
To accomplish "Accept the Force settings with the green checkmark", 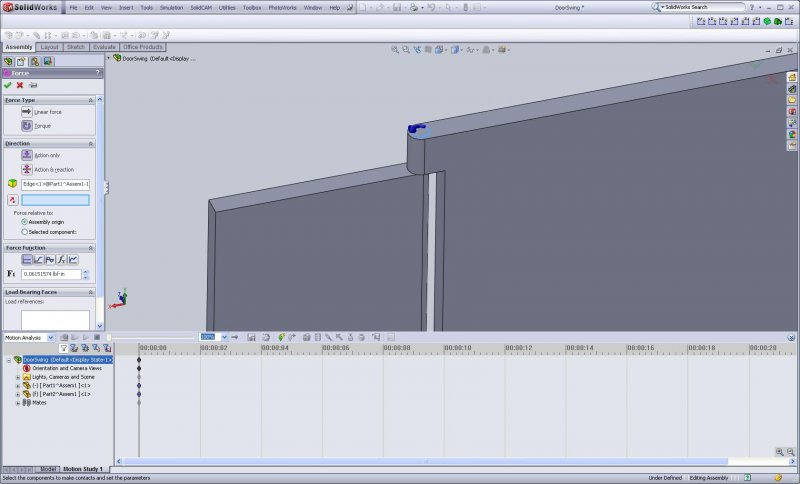I will pos(8,85).
